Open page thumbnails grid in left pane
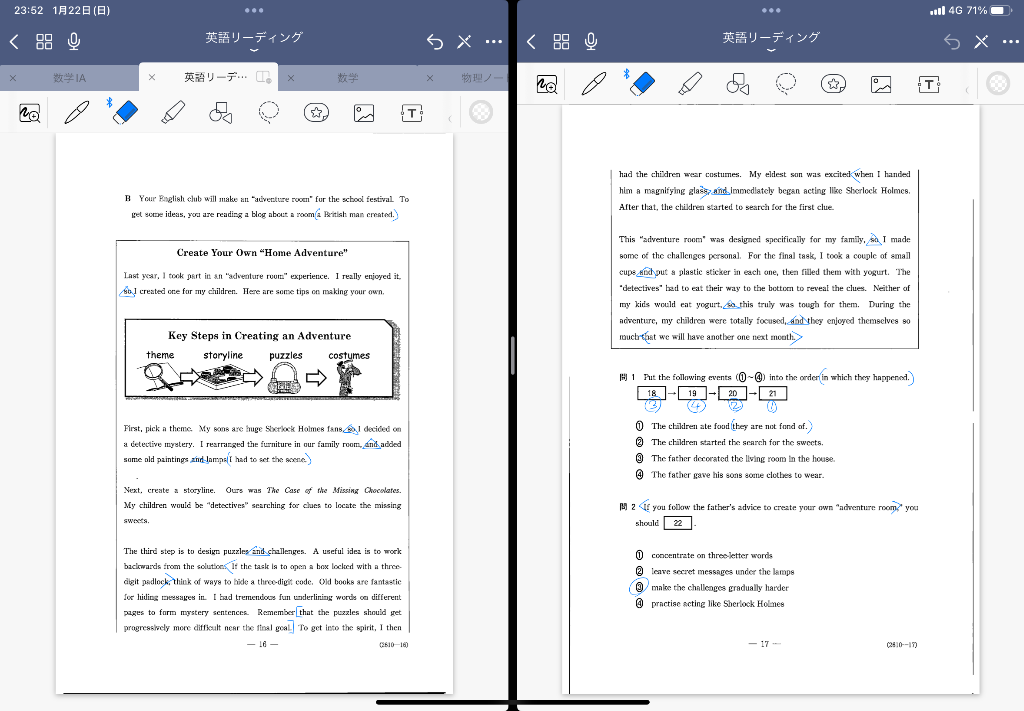This screenshot has width=1024, height=711. click(44, 41)
